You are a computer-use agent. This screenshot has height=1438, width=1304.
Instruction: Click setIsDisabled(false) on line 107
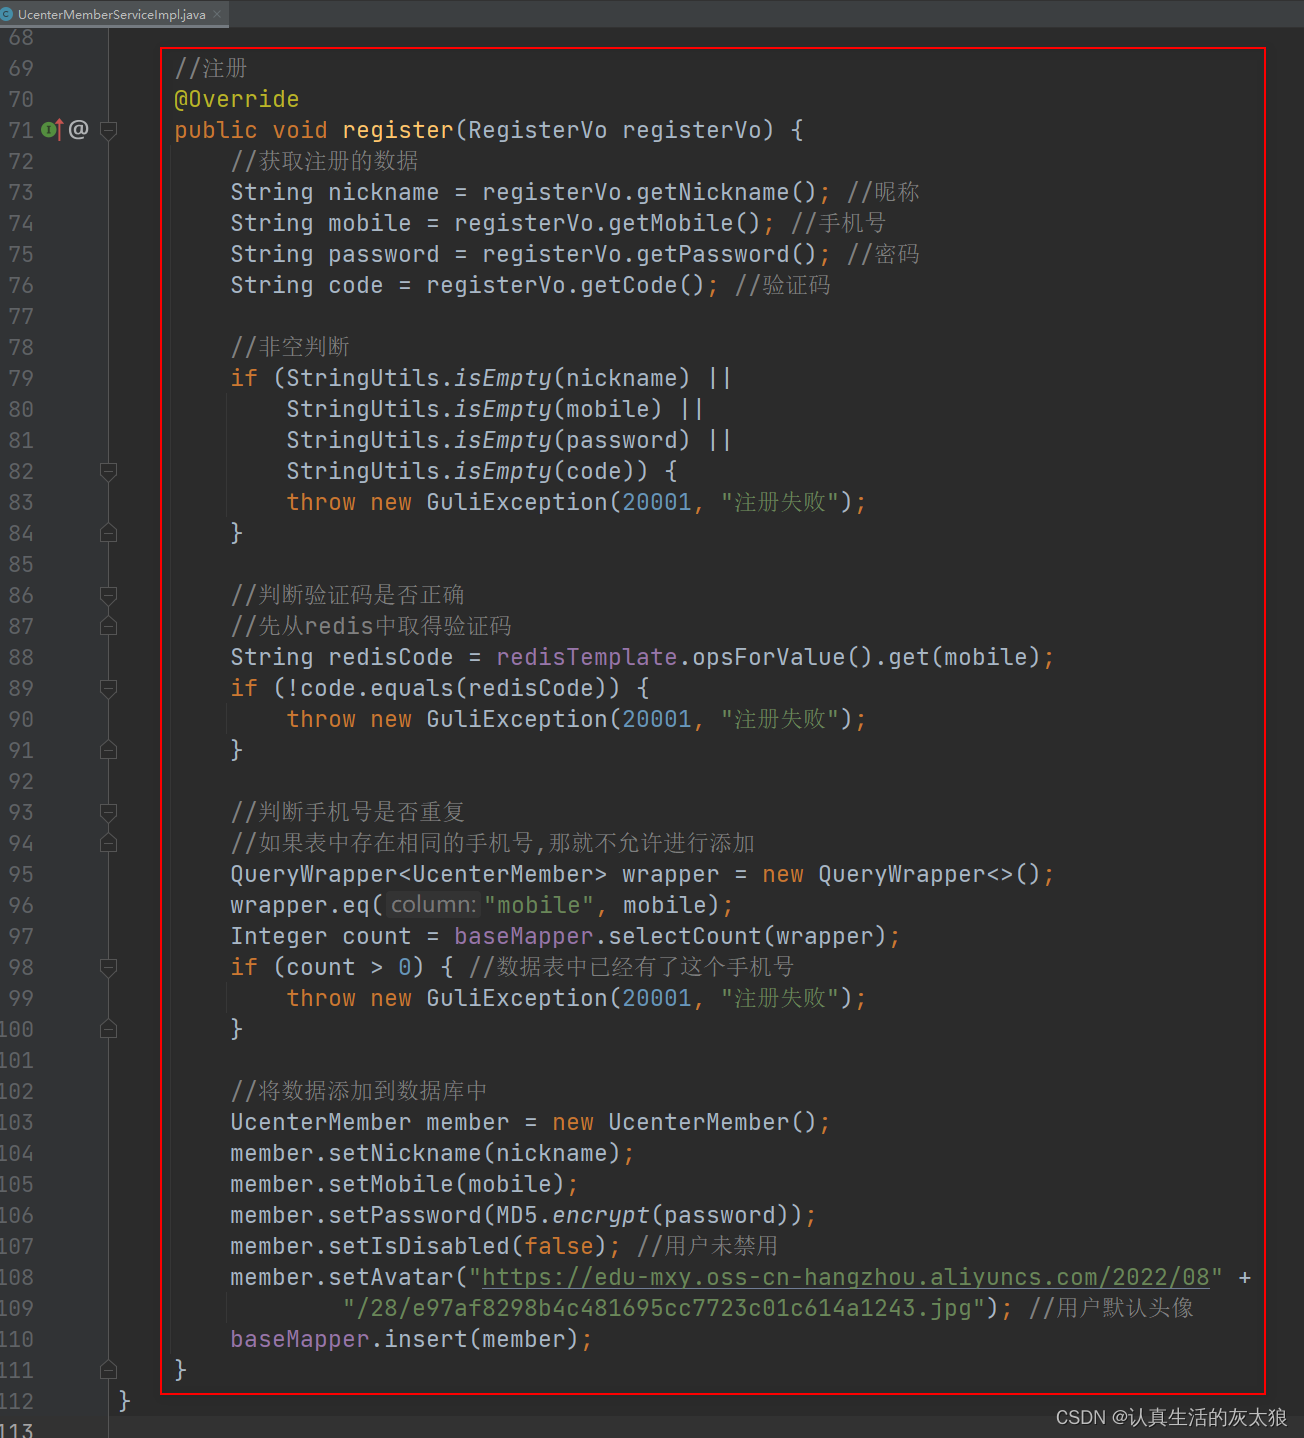pyautogui.click(x=467, y=1246)
